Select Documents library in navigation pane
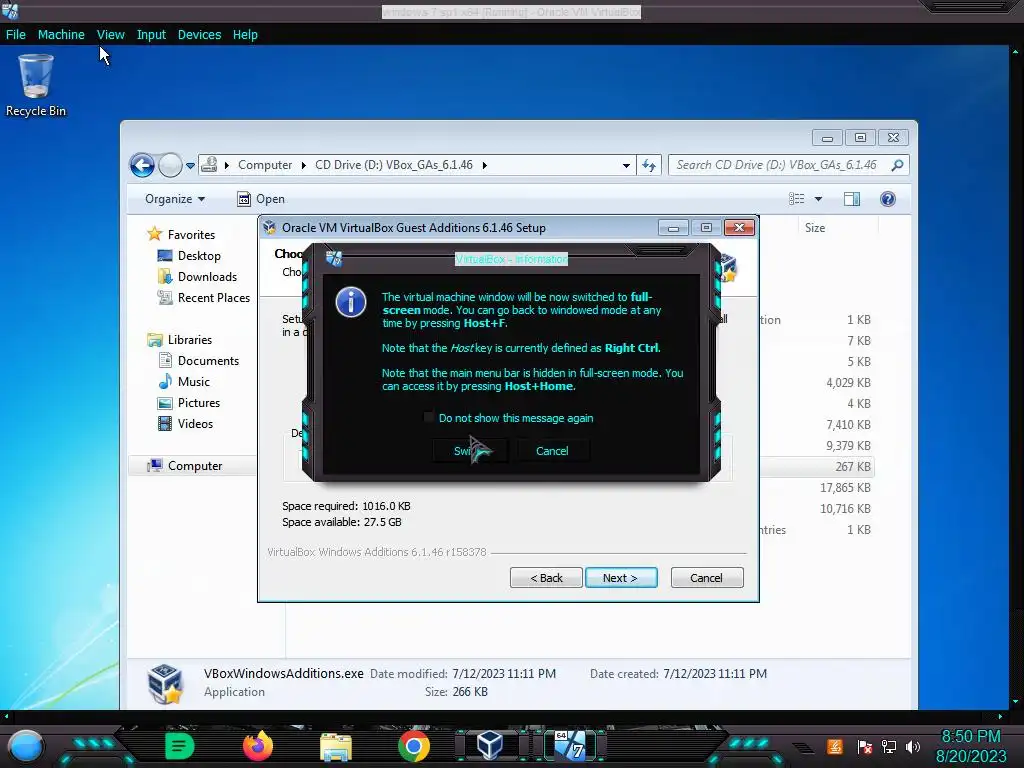Viewport: 1024px width, 768px height. tap(208, 360)
